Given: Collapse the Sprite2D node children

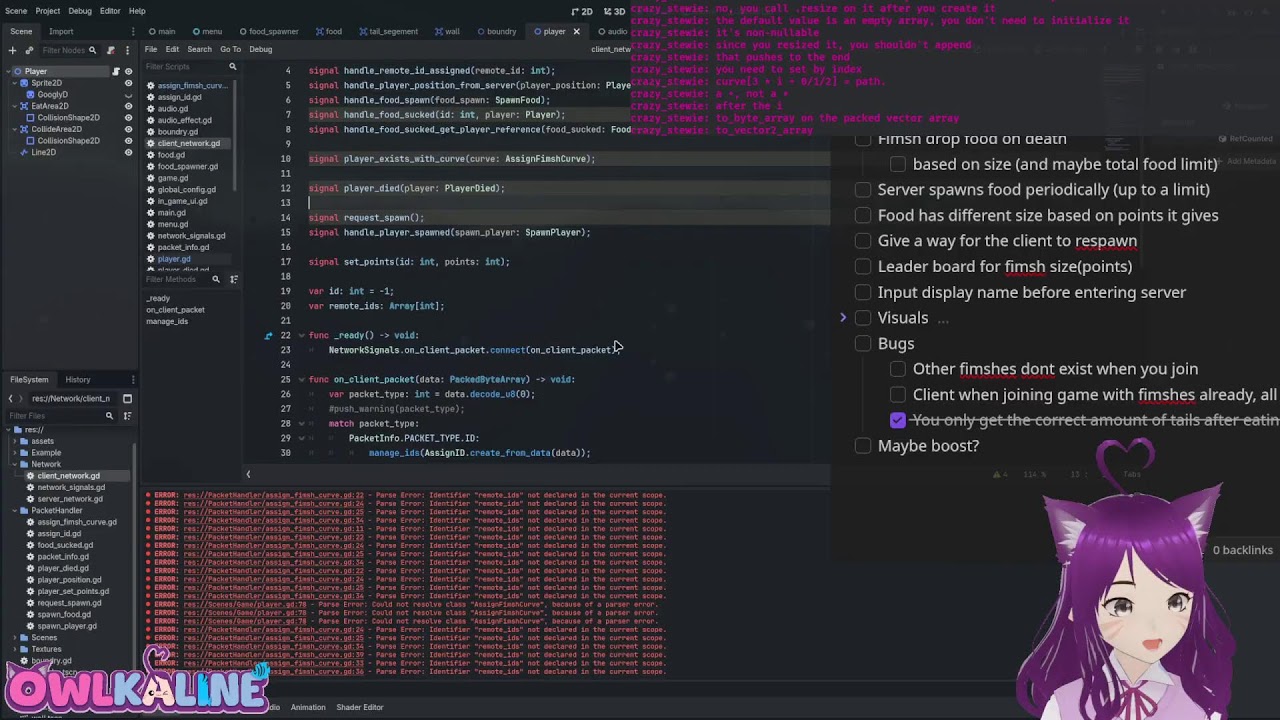Looking at the screenshot, I should 15,83.
